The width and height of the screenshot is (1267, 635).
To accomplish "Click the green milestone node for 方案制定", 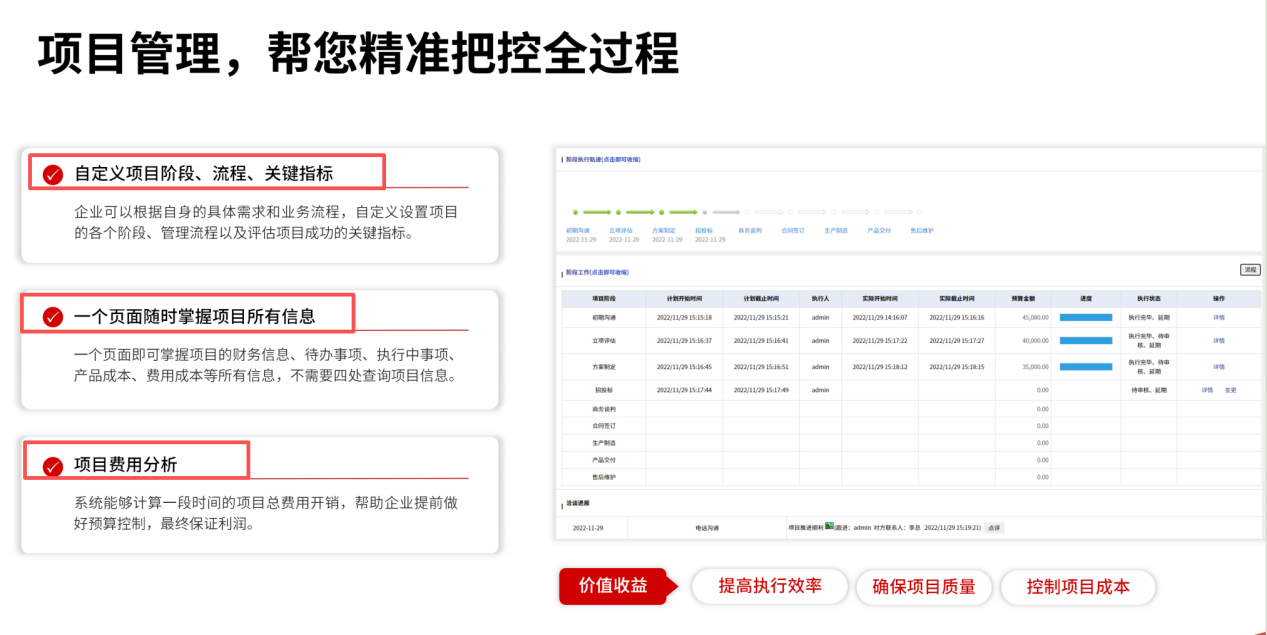I will [x=661, y=211].
